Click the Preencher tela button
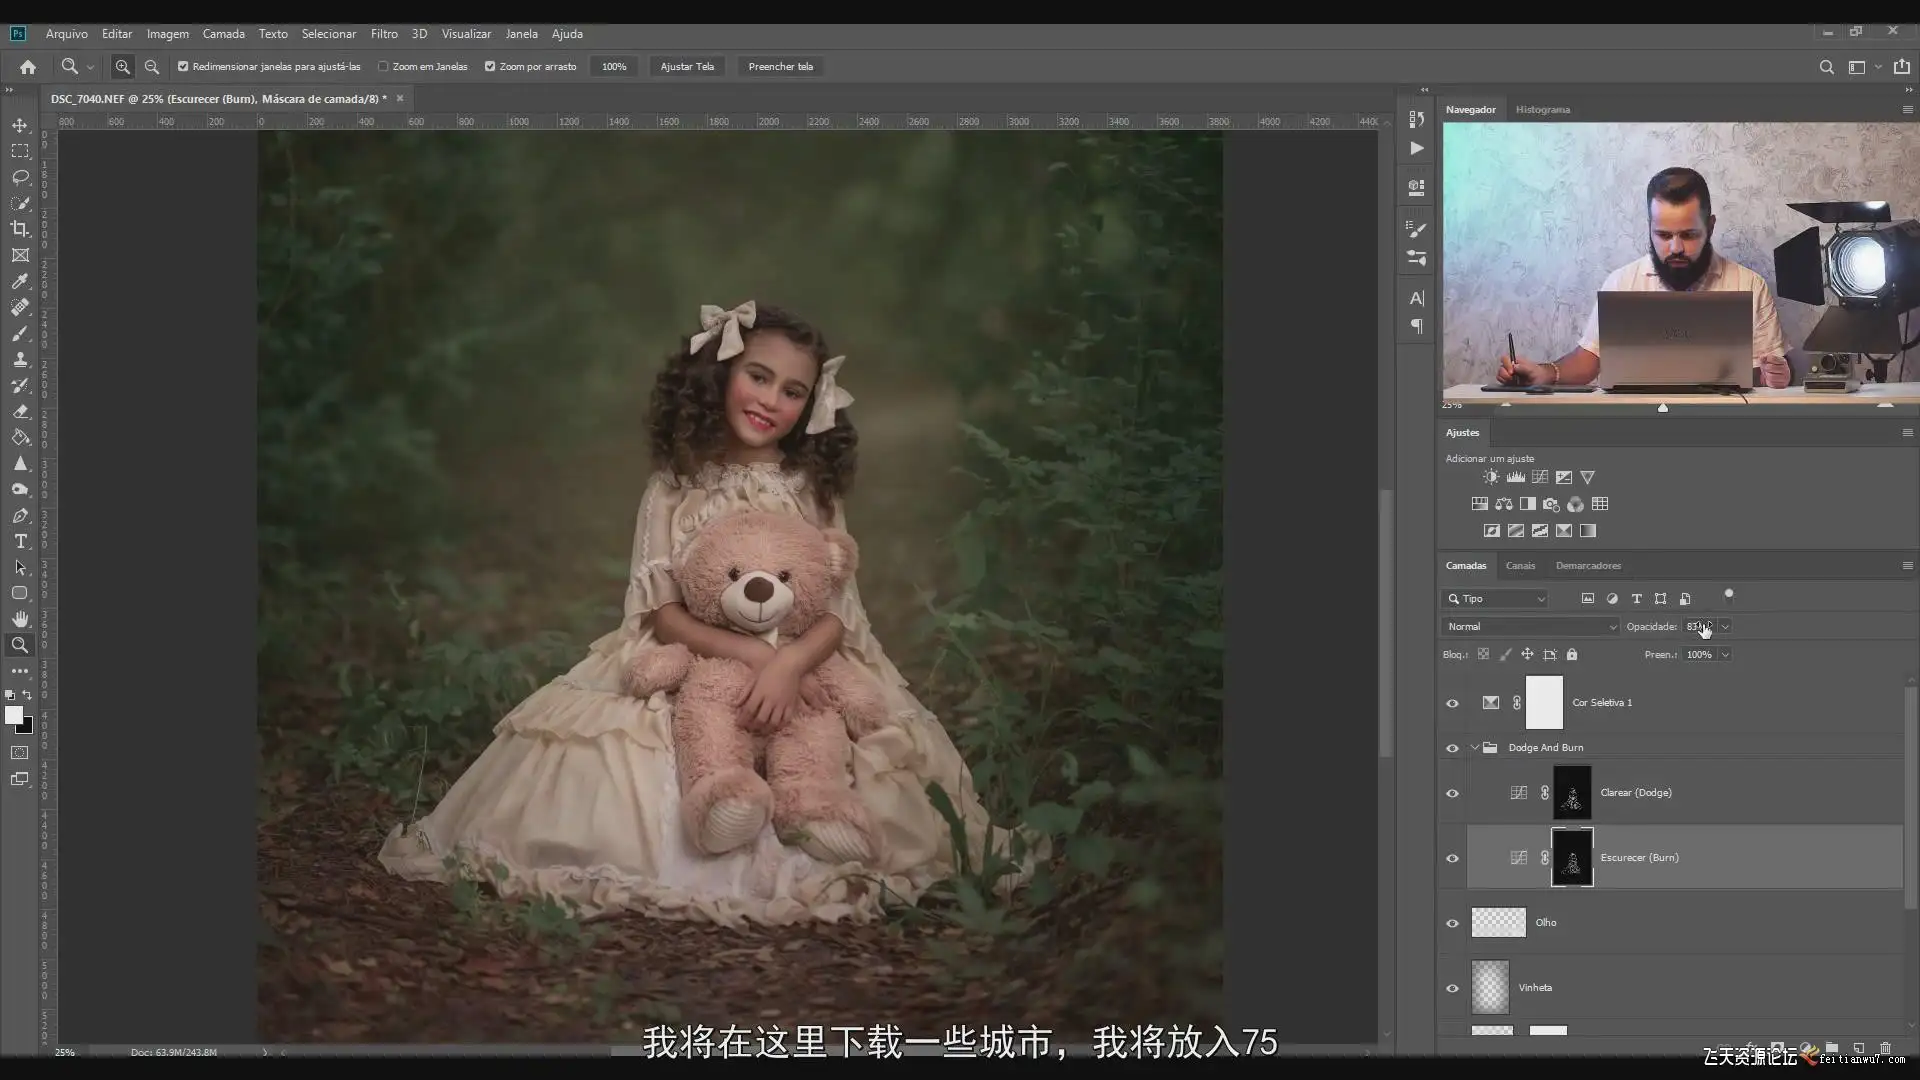The image size is (1920, 1080). (x=780, y=67)
